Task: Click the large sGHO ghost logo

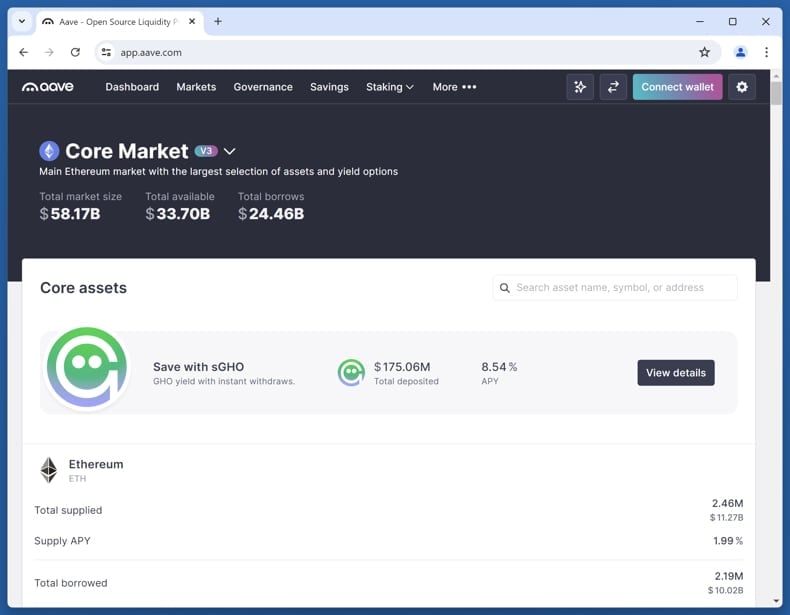Action: (x=87, y=367)
